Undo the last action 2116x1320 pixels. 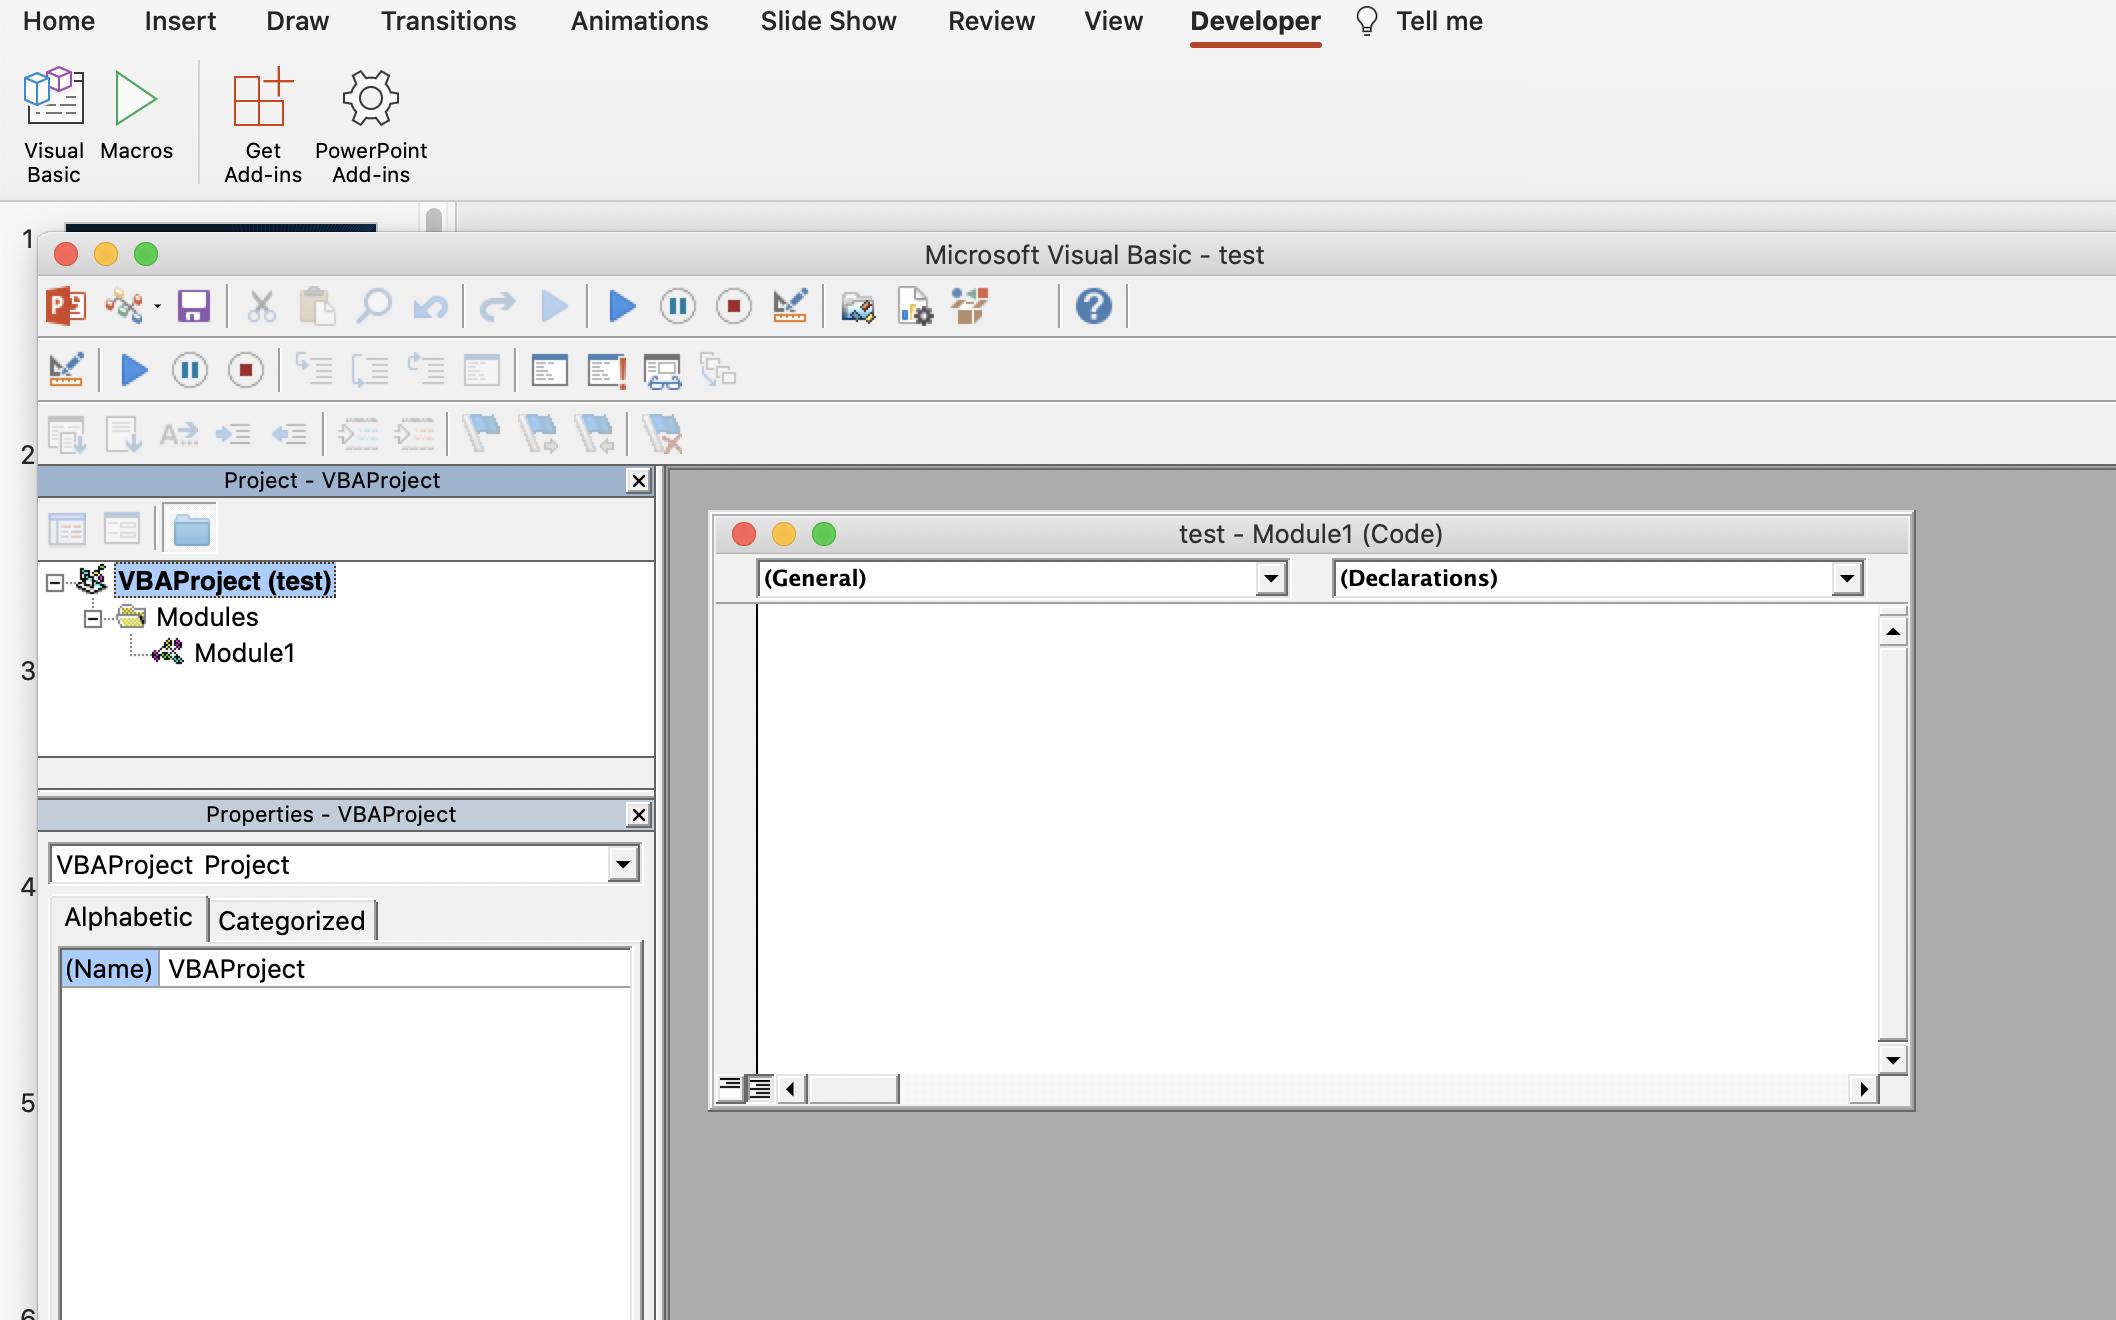[x=430, y=306]
